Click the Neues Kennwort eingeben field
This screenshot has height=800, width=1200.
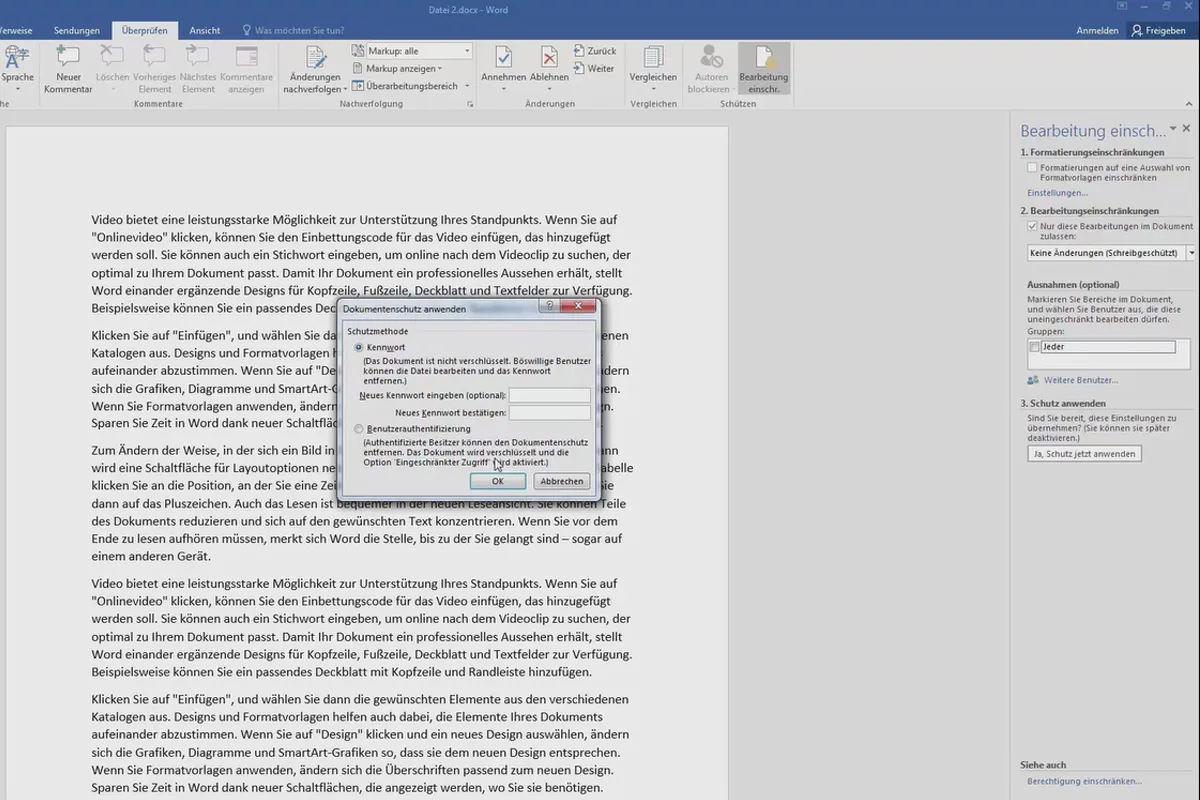[x=550, y=395]
